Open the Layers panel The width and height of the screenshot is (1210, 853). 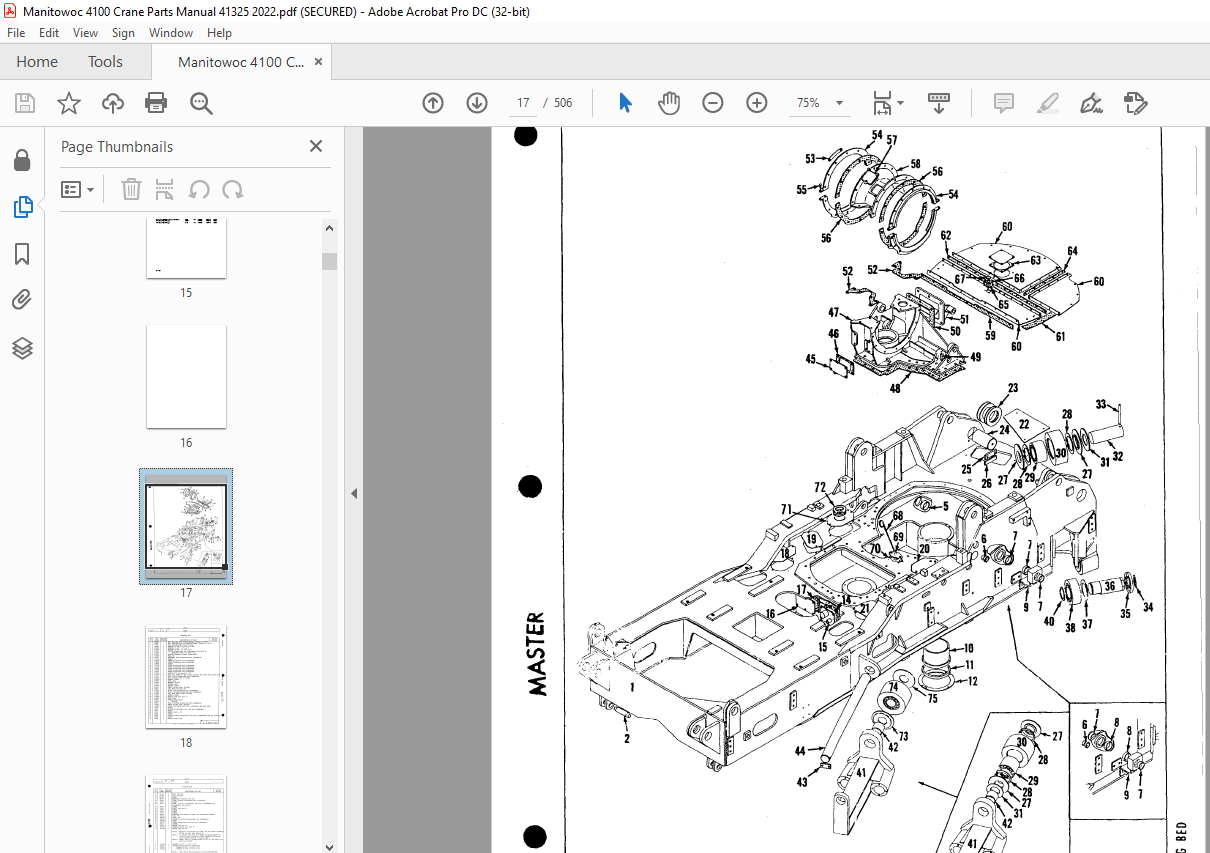22,348
